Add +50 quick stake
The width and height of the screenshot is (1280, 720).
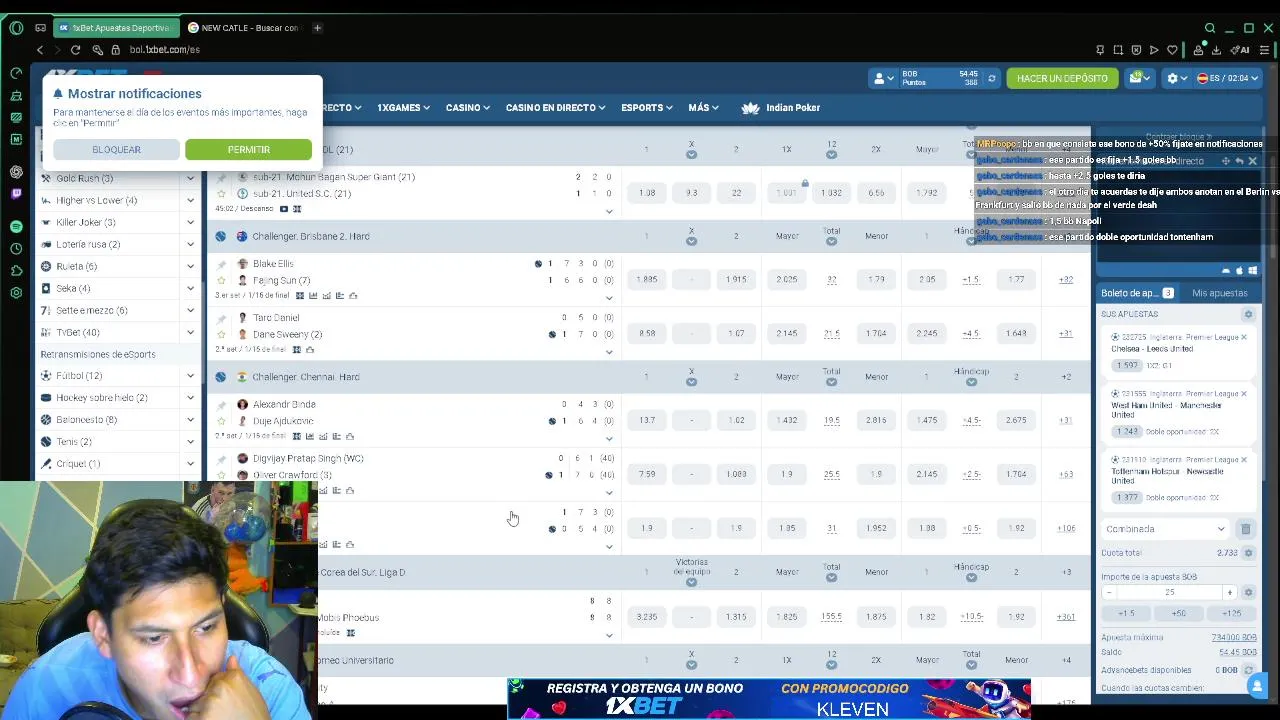[x=1179, y=613]
